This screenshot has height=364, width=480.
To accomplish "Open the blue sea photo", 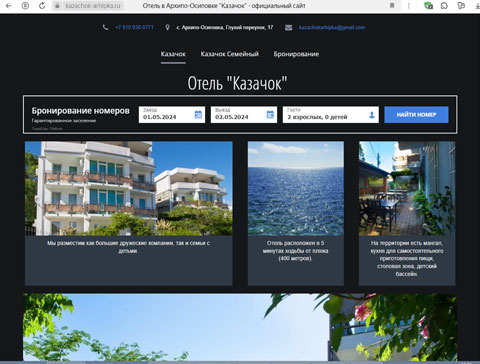I will click(296, 188).
